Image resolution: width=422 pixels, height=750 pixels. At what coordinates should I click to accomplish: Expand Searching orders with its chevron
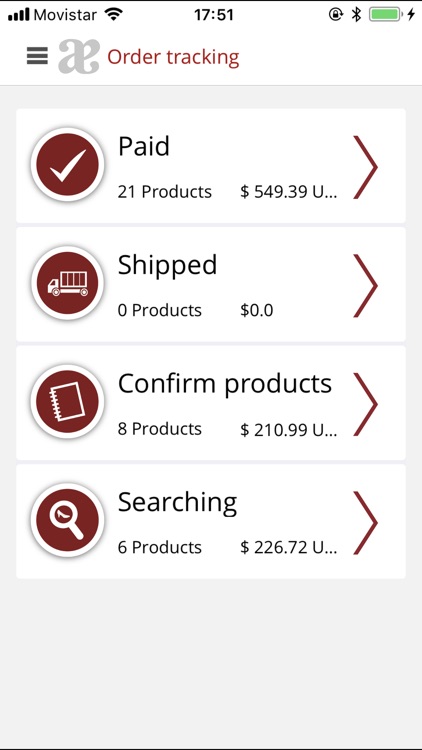click(x=366, y=523)
